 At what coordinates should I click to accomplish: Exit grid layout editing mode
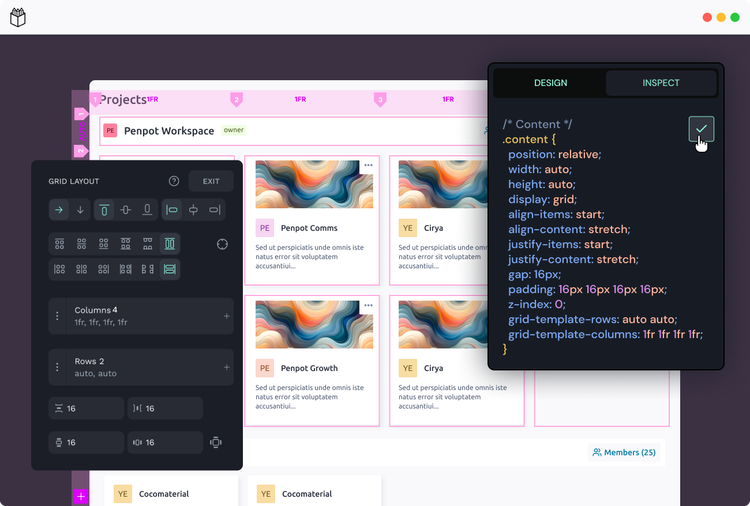211,181
